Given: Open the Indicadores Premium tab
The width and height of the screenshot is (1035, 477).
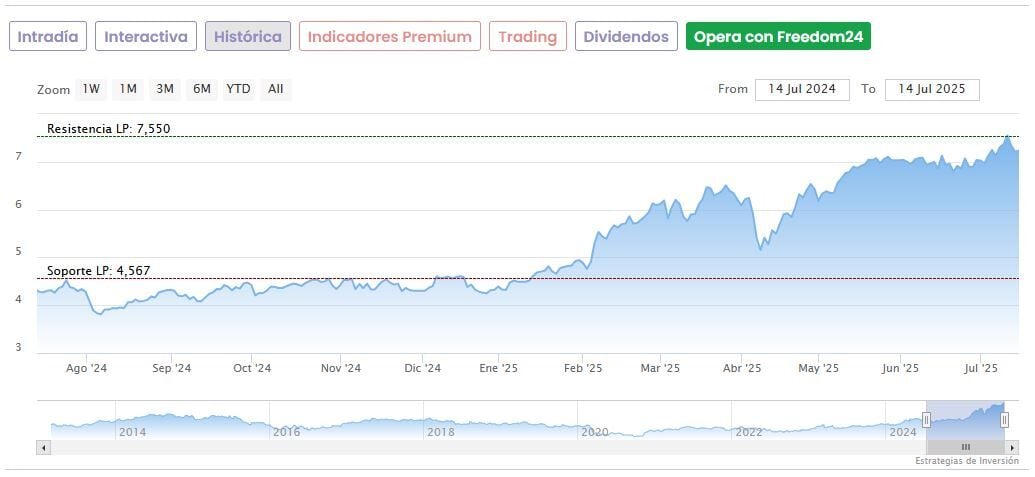Looking at the screenshot, I should pos(389,37).
